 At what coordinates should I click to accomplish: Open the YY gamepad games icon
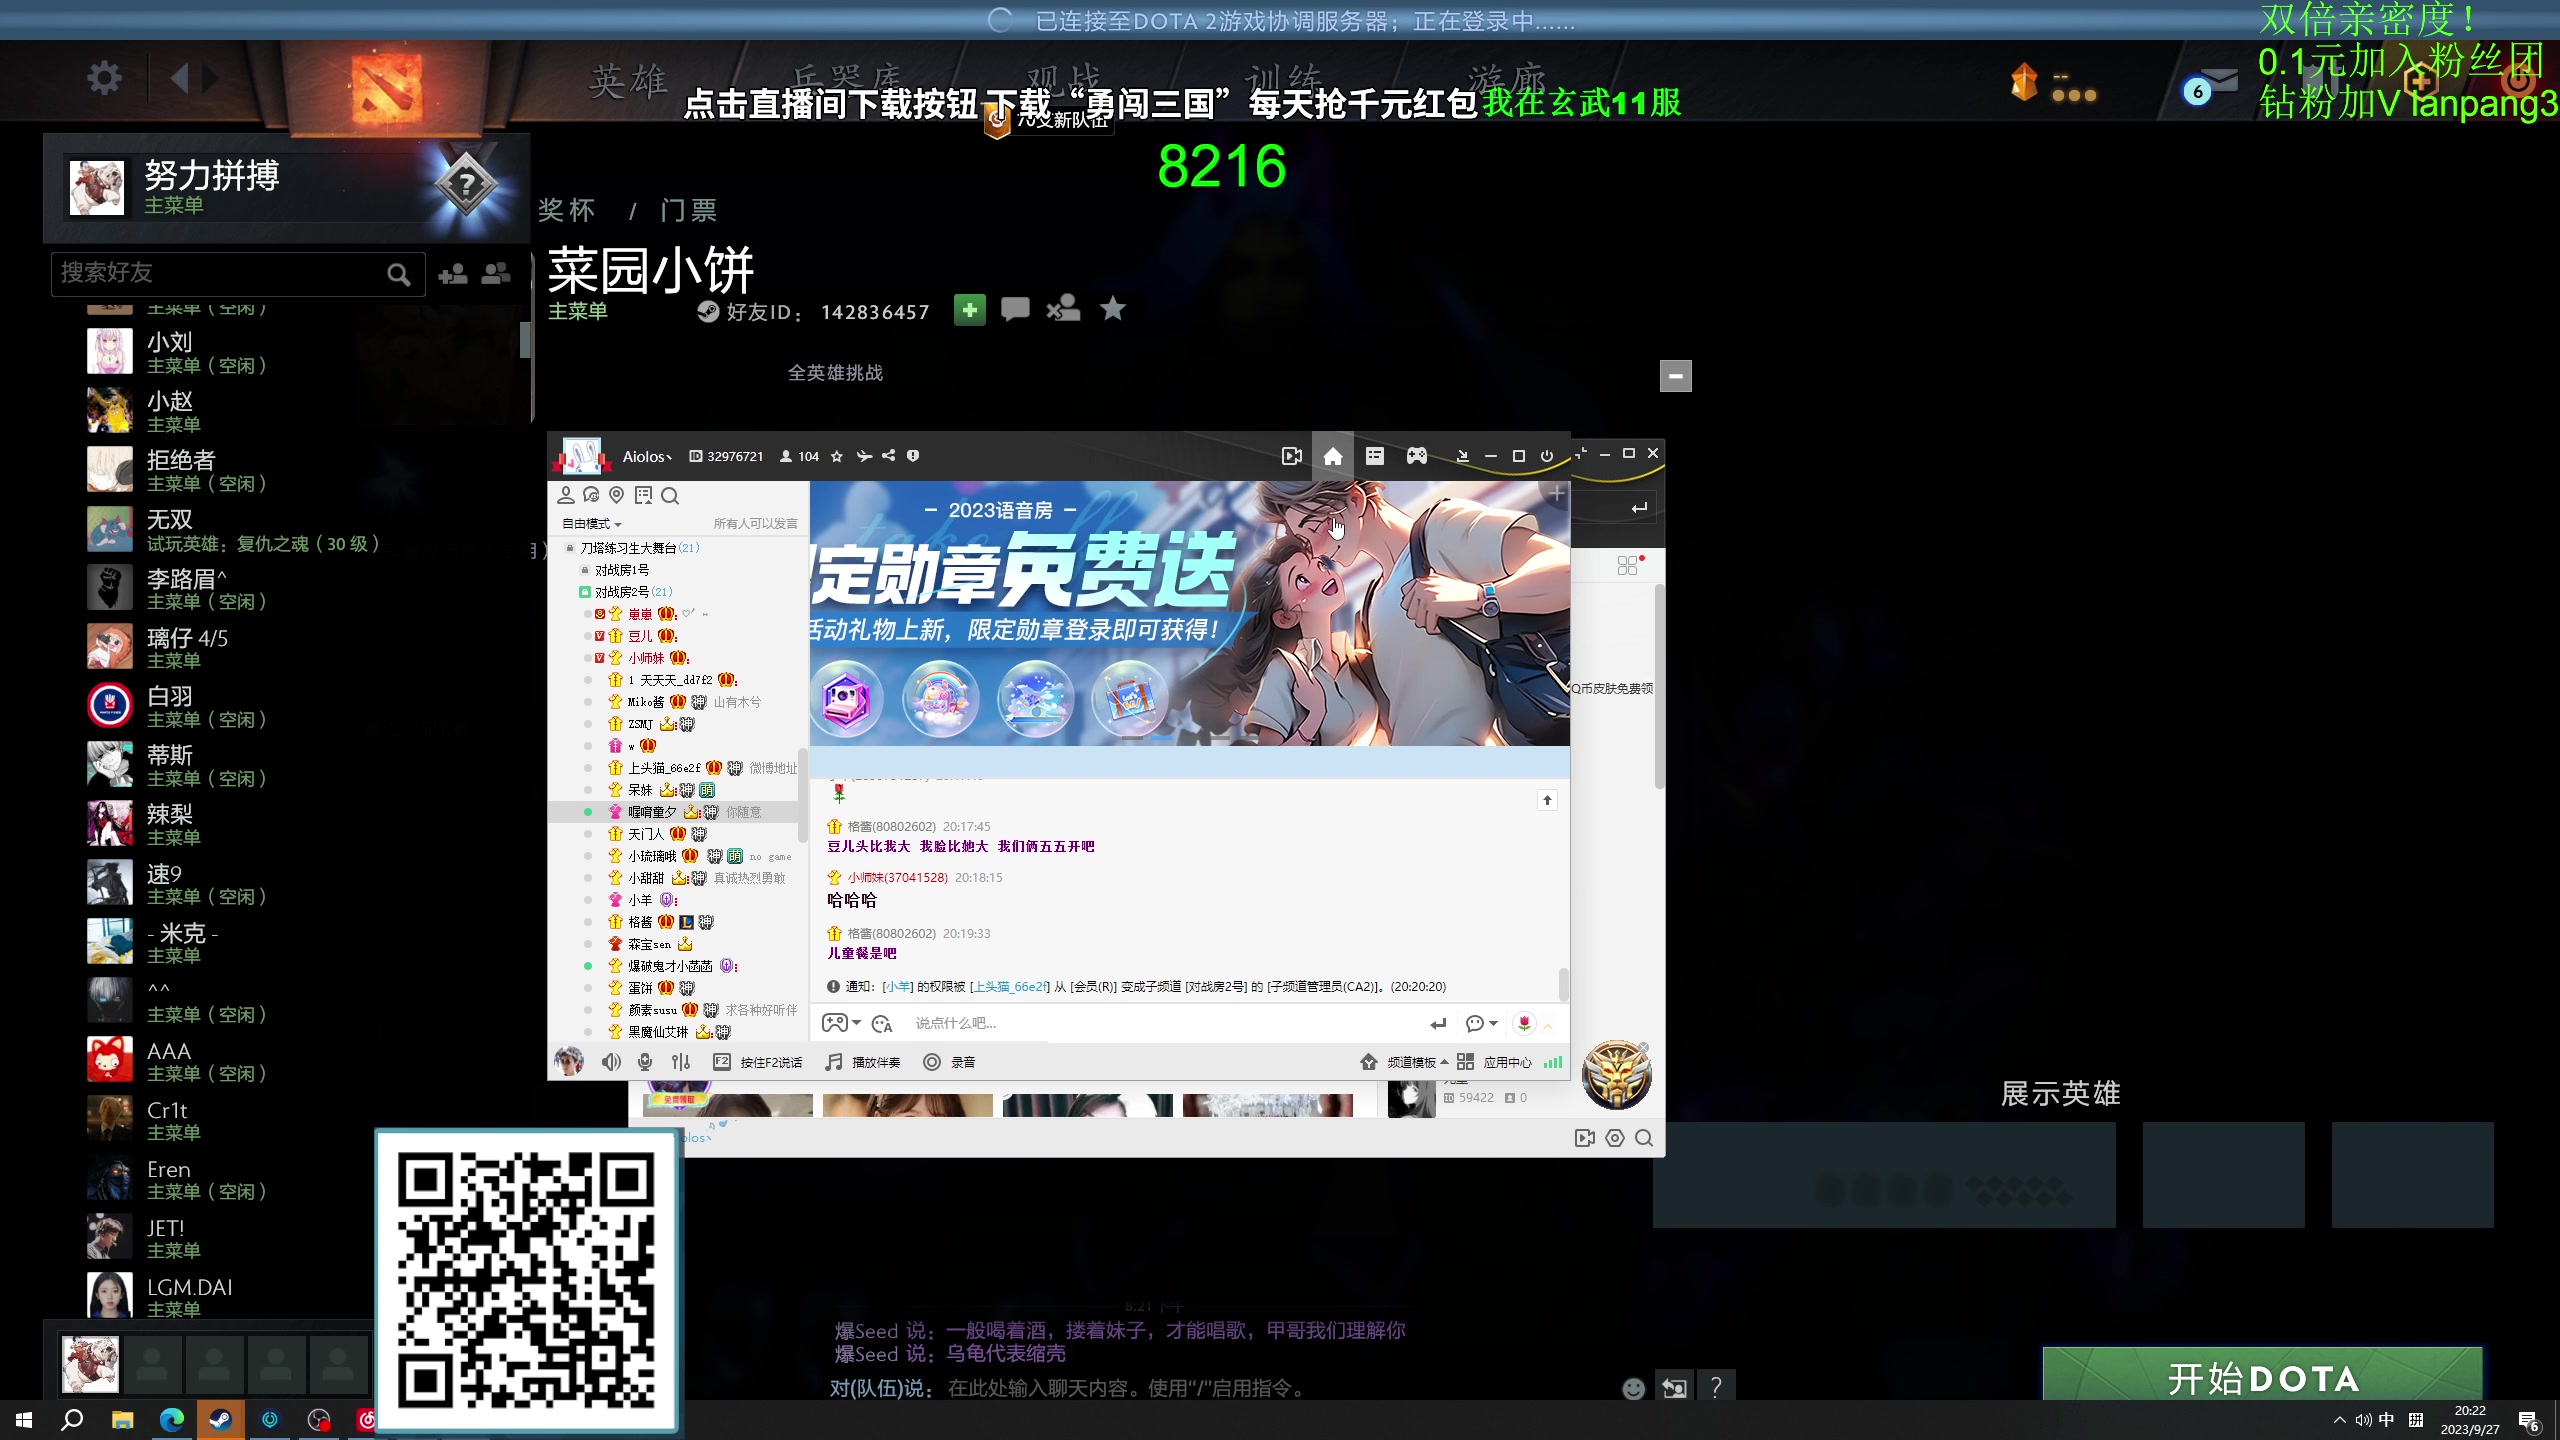click(x=1417, y=456)
